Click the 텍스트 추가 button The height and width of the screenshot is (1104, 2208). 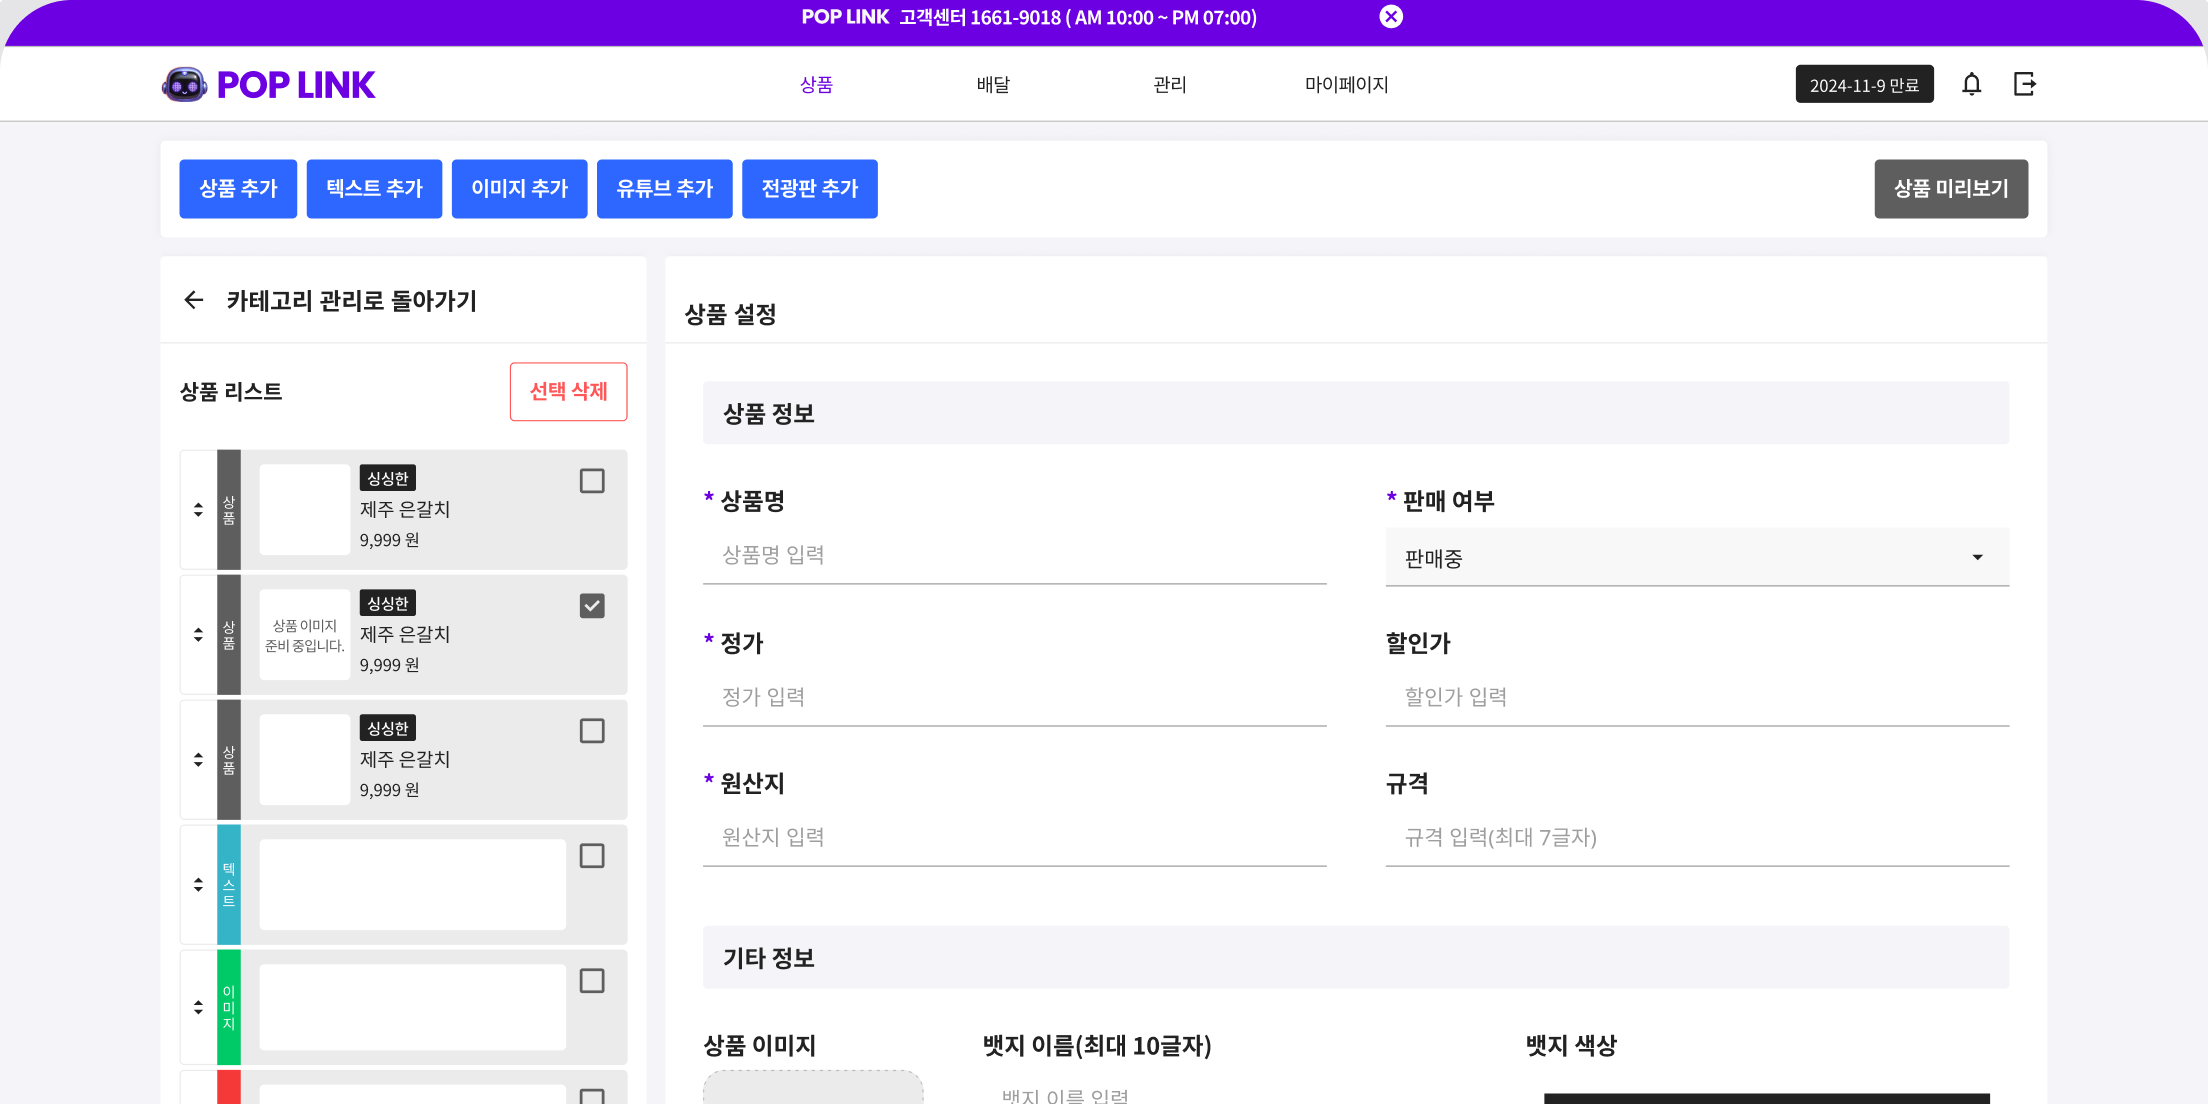tap(374, 188)
